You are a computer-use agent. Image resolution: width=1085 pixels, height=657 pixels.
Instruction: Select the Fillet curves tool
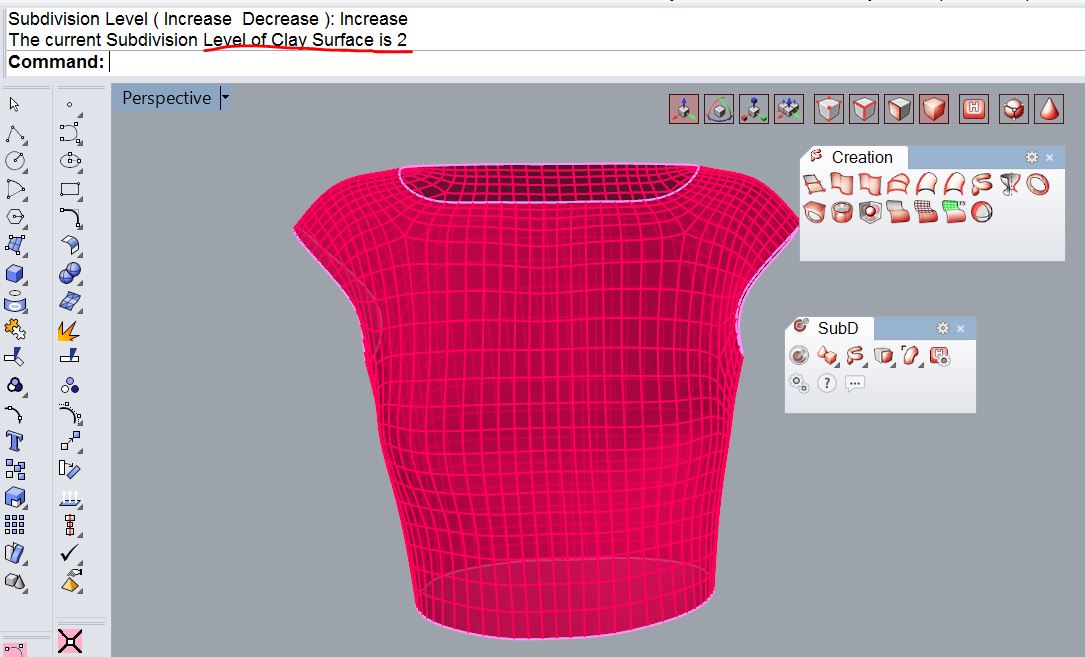[70, 217]
